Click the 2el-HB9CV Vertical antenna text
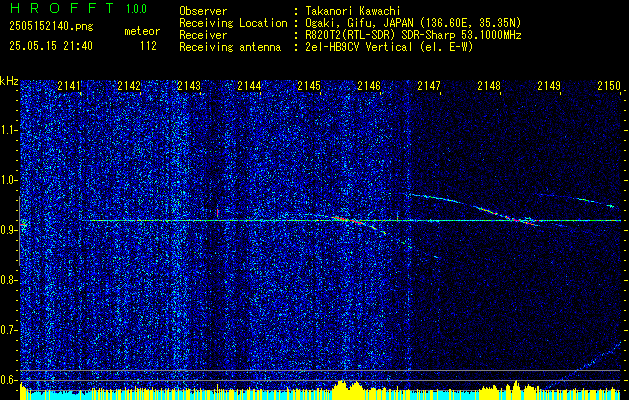The height and width of the screenshot is (400, 629). click(389, 47)
